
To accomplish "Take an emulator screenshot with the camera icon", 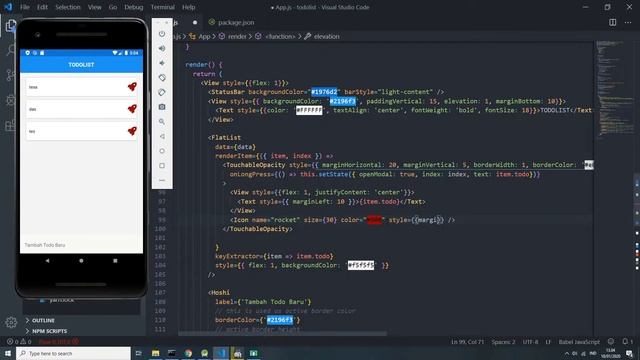I will pos(162,107).
